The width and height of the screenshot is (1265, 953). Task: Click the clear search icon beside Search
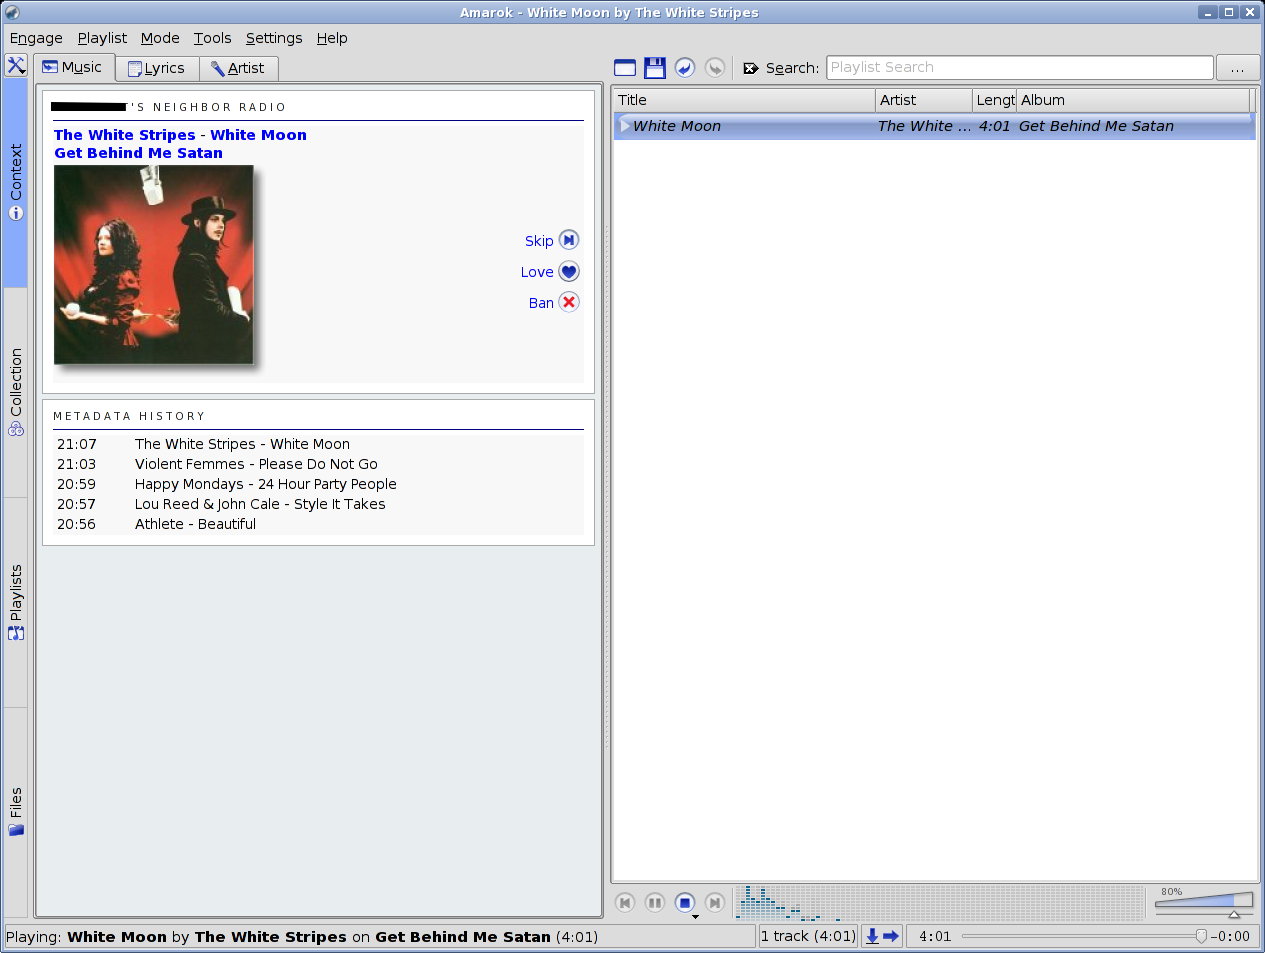click(x=751, y=68)
